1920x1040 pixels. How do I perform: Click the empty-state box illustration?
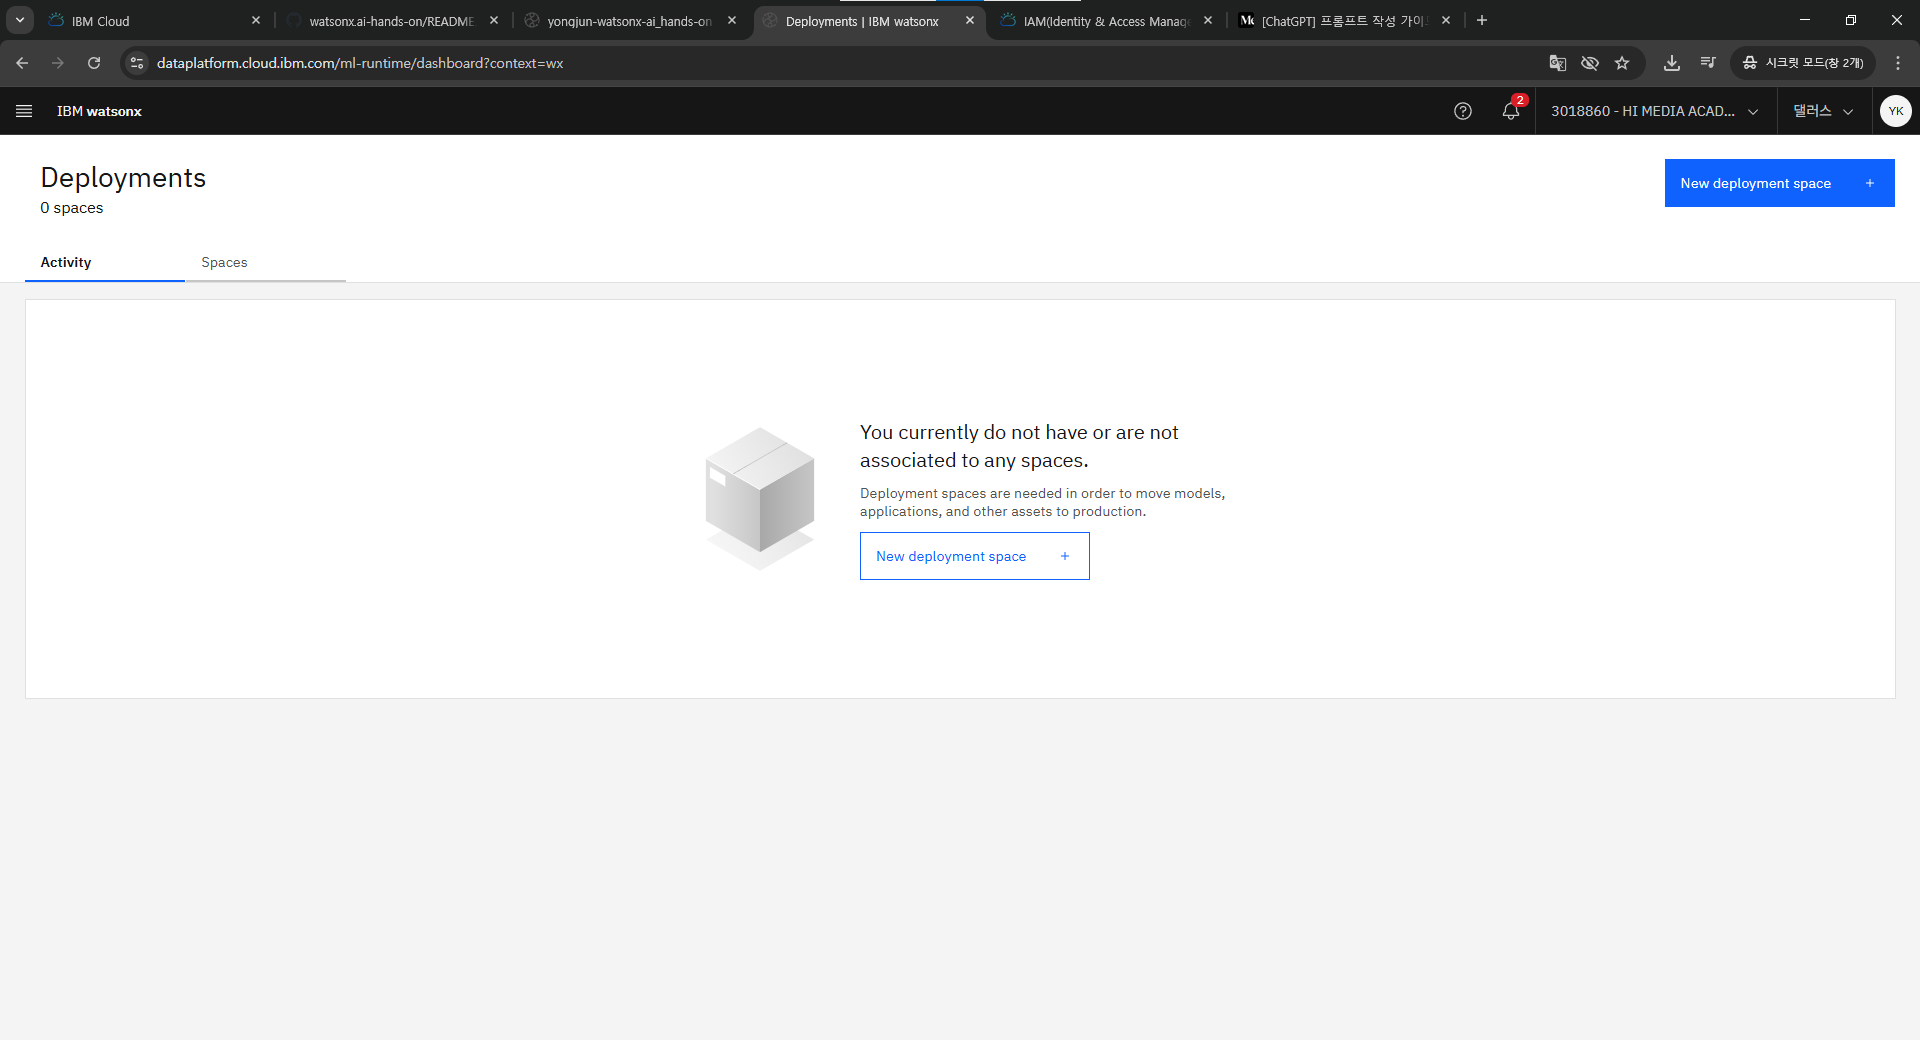pos(760,498)
